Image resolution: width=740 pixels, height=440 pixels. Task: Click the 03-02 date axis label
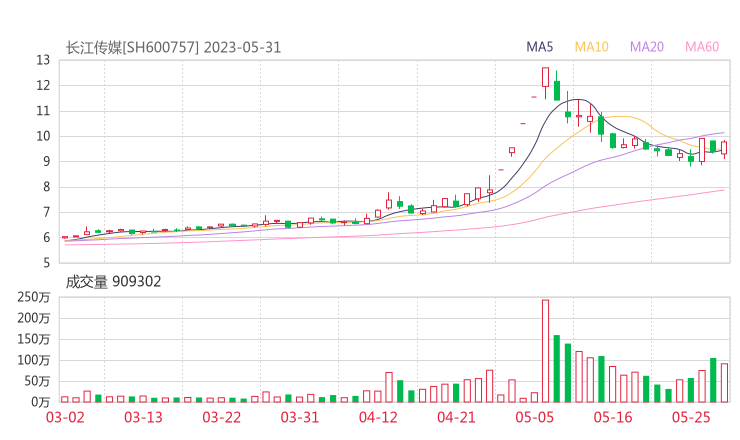tap(65, 417)
